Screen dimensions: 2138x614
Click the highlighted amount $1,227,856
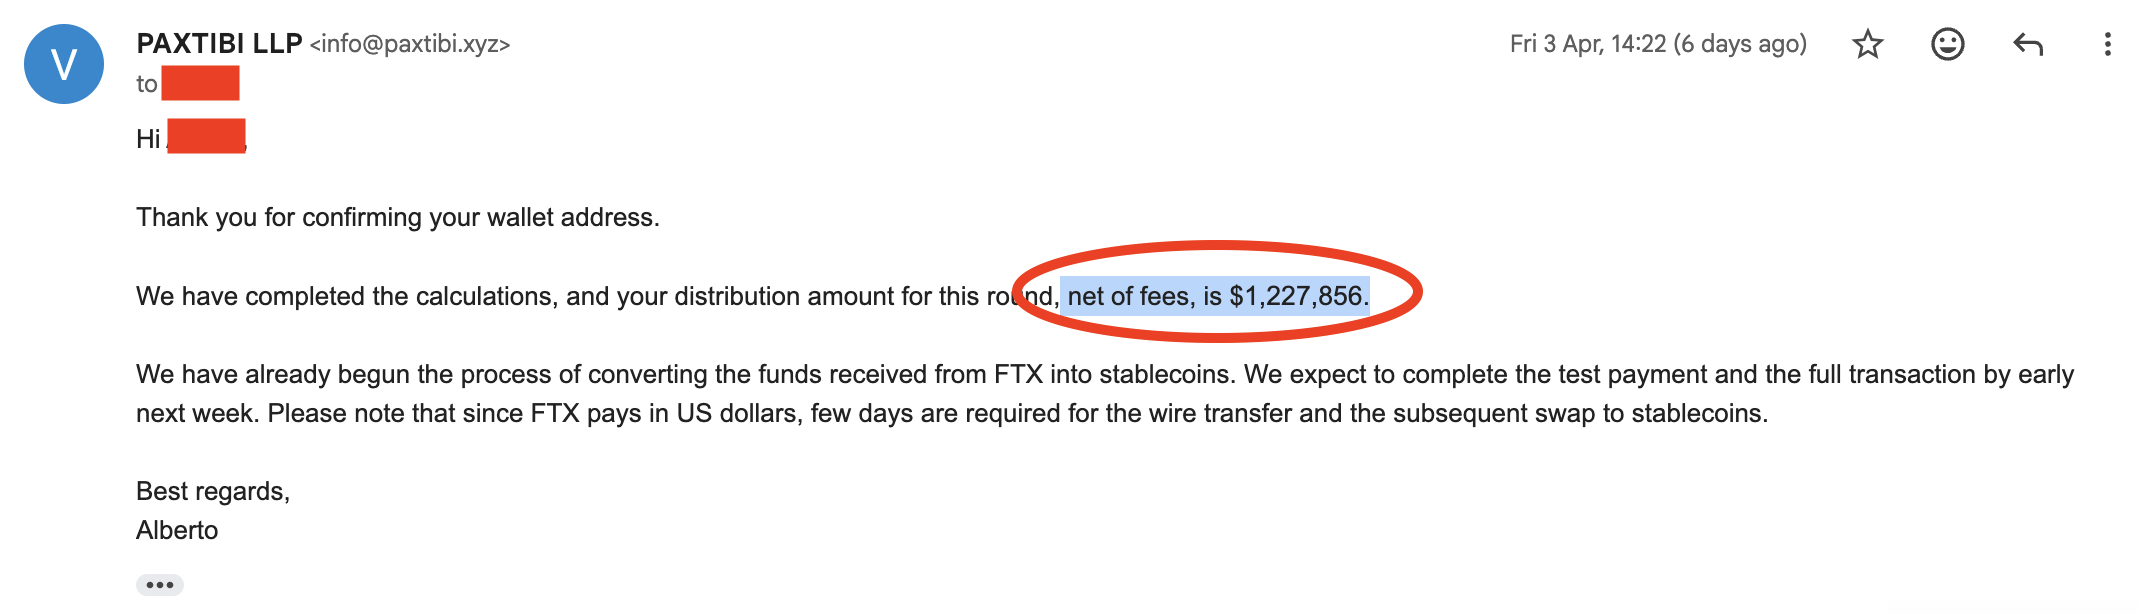pos(1296,296)
